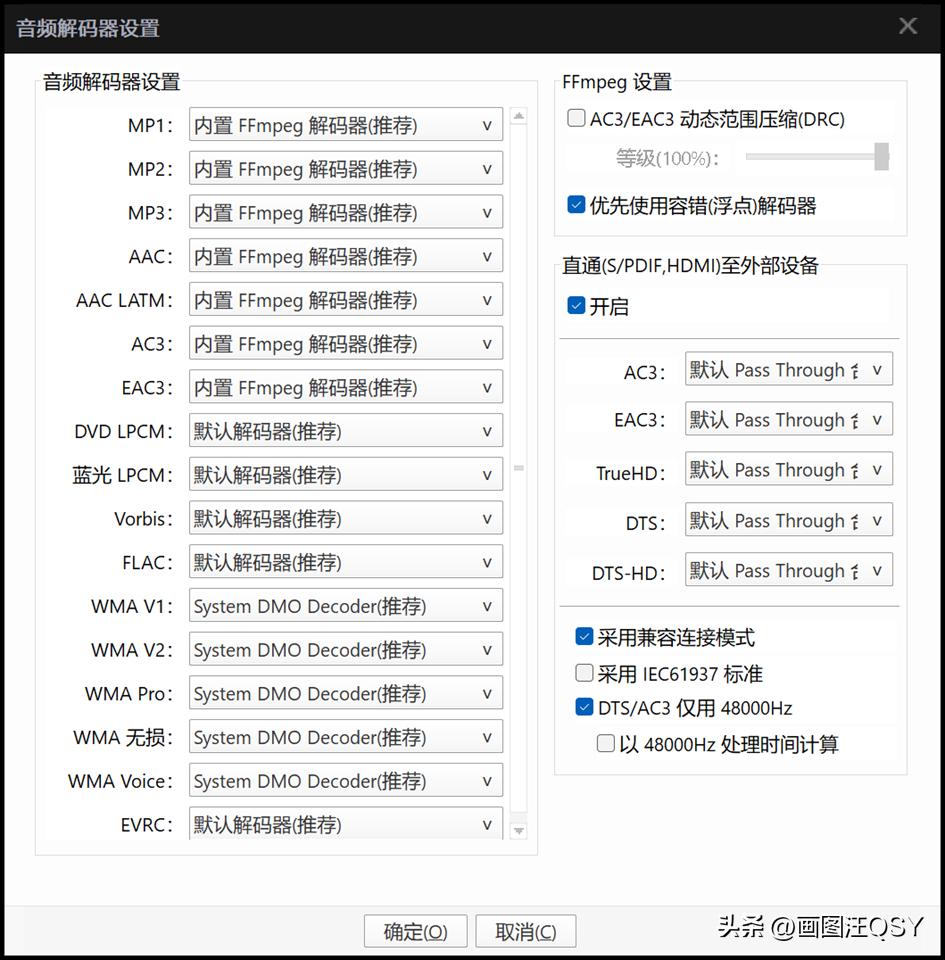Toggle the 开启 pass-through checkbox

576,307
